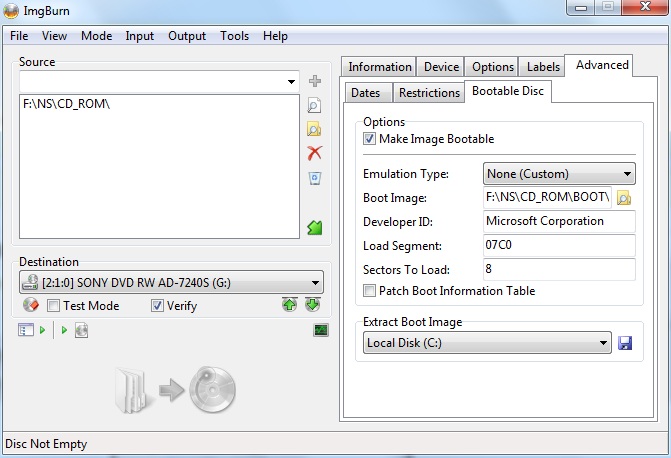This screenshot has width=671, height=458.
Task: Enable Test Mode checkbox
Action: click(x=53, y=306)
